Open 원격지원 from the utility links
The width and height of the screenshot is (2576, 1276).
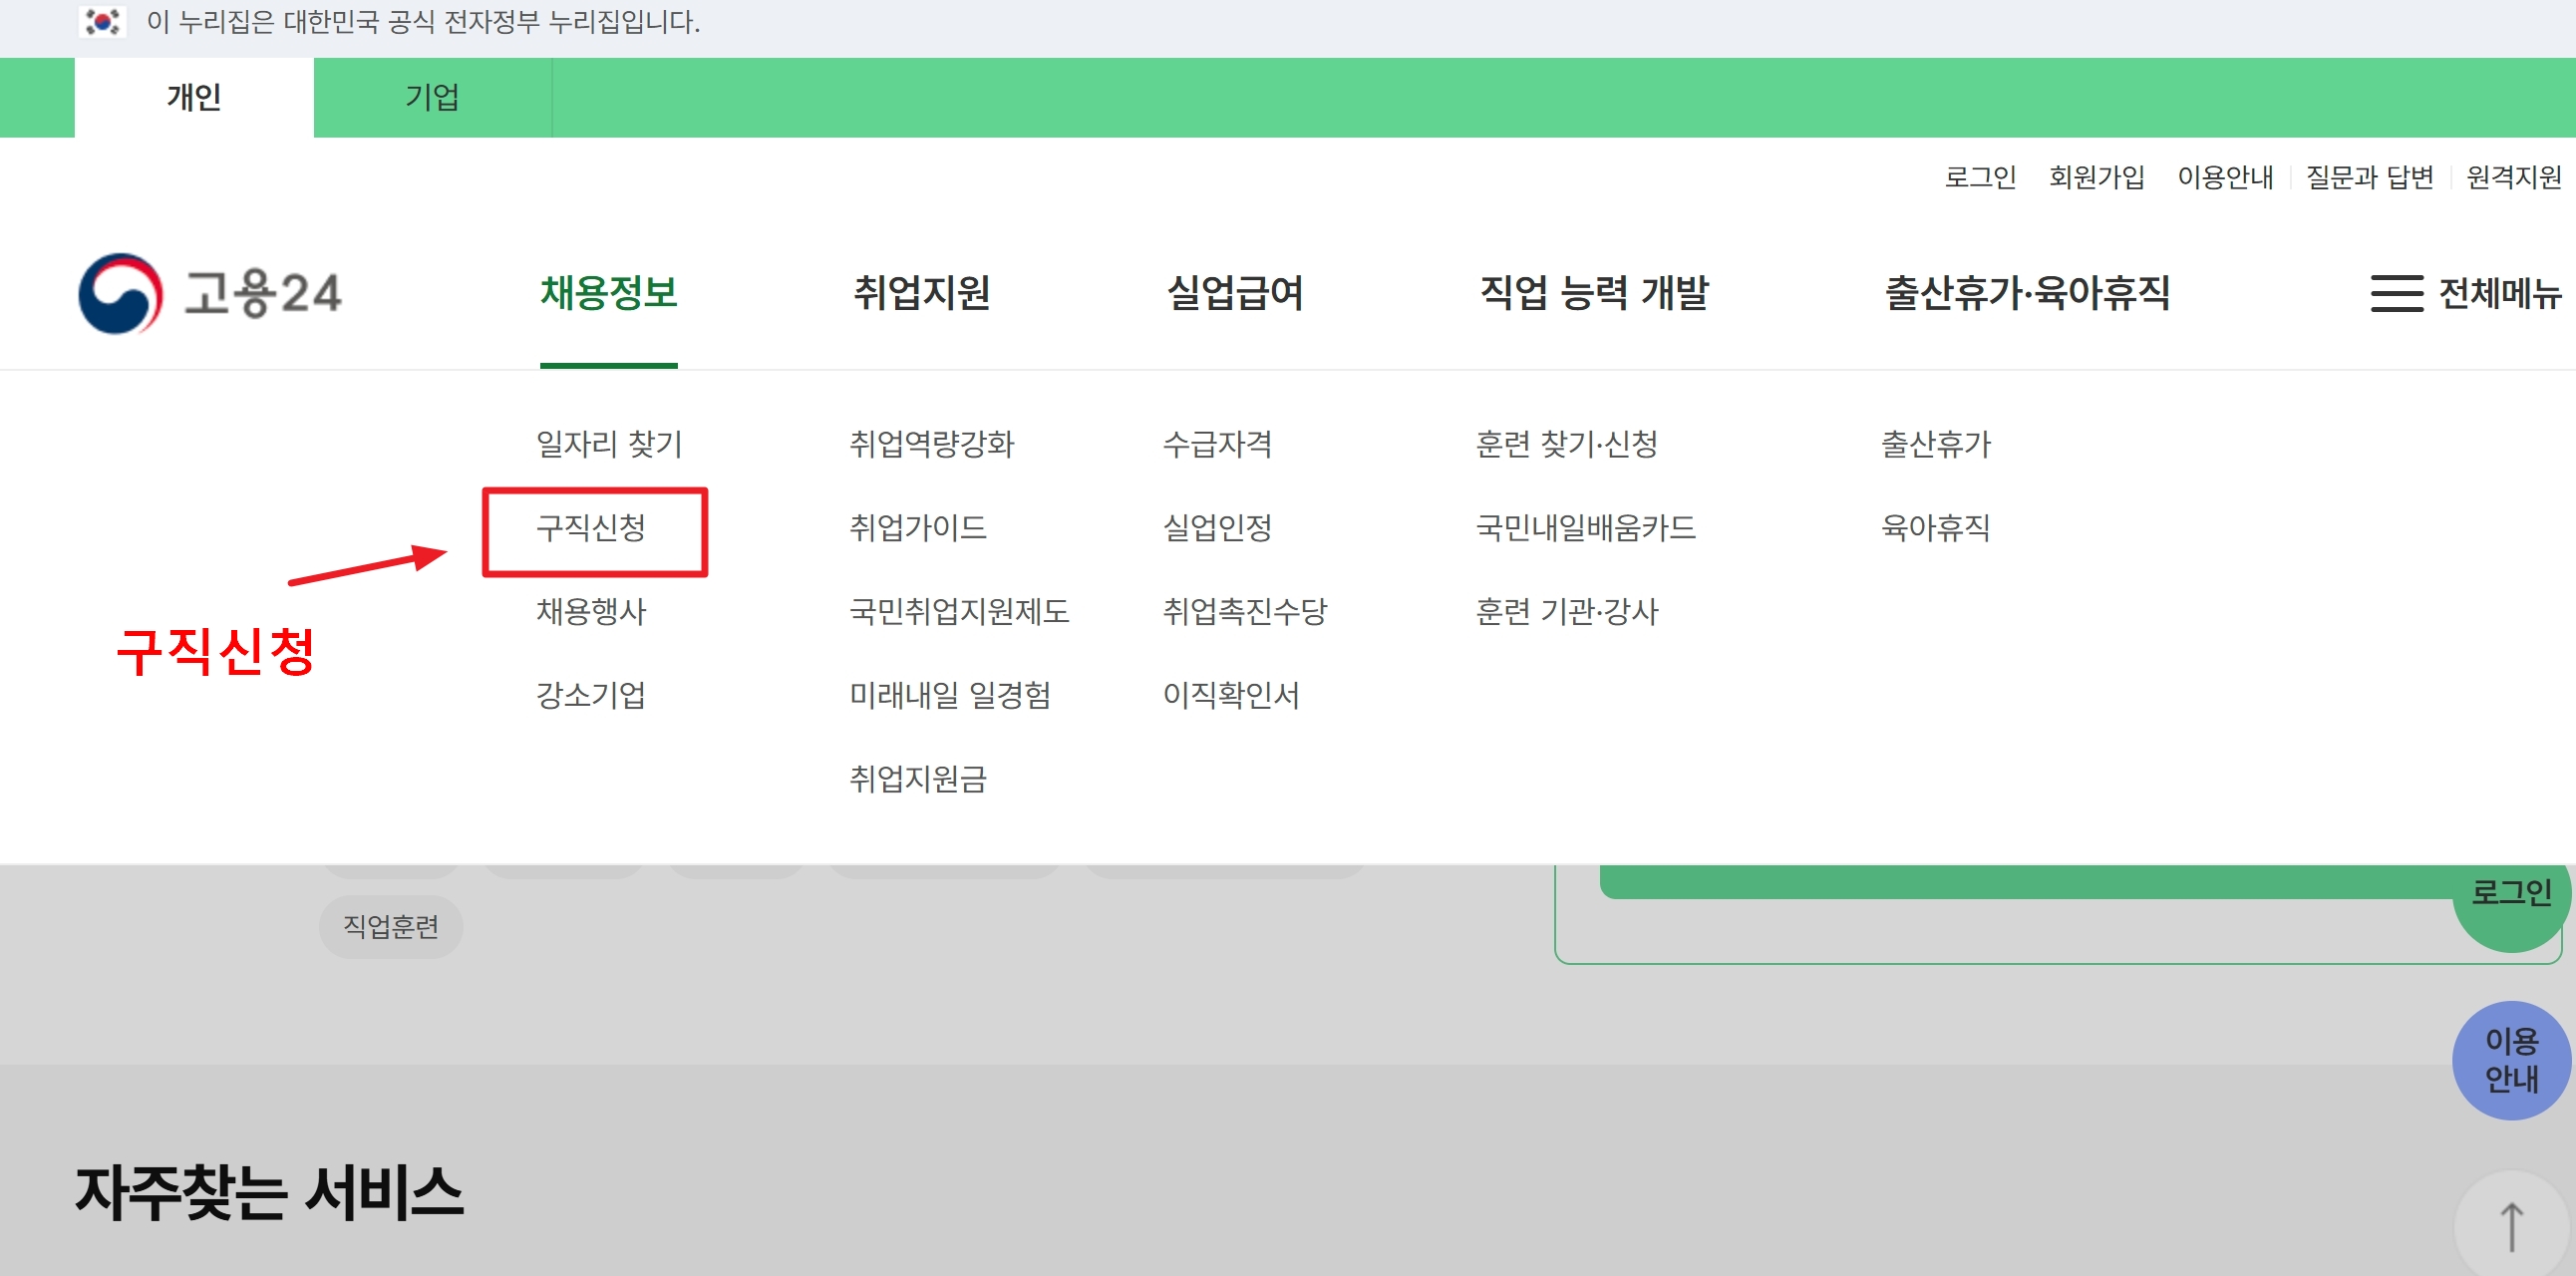[2513, 177]
